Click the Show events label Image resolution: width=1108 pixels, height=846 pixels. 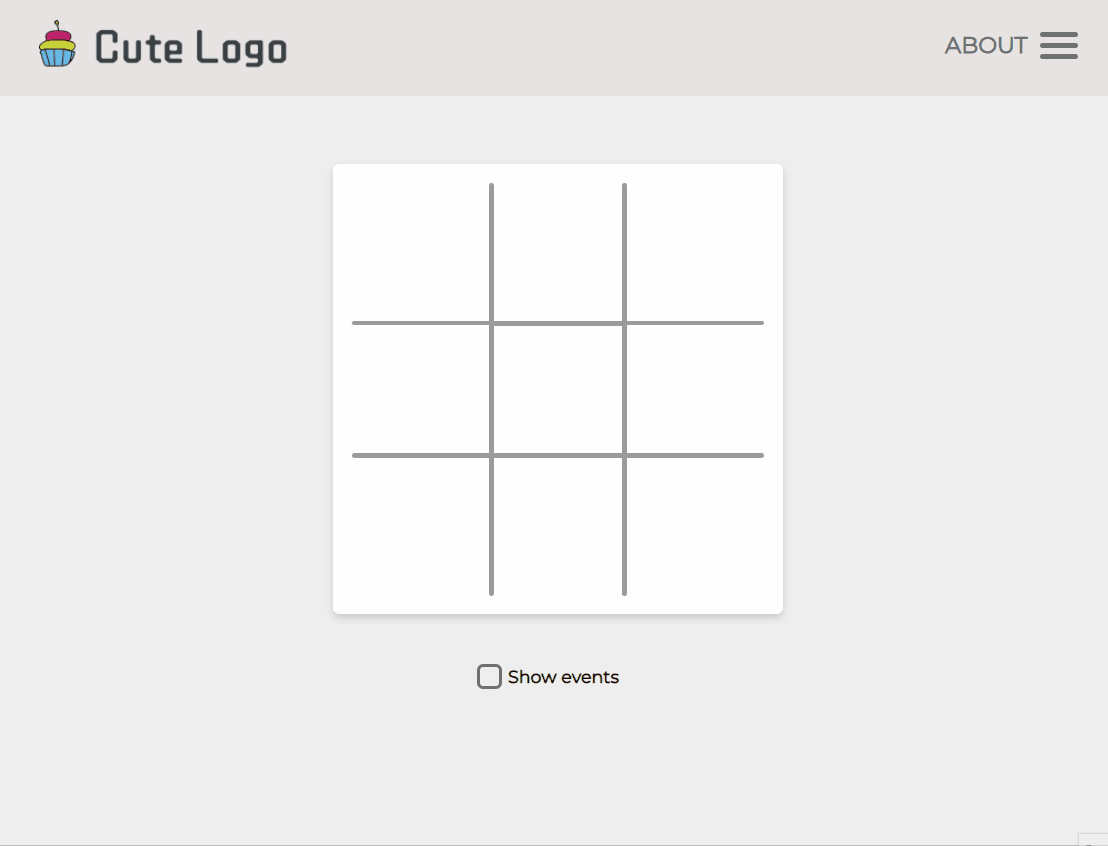click(x=563, y=677)
